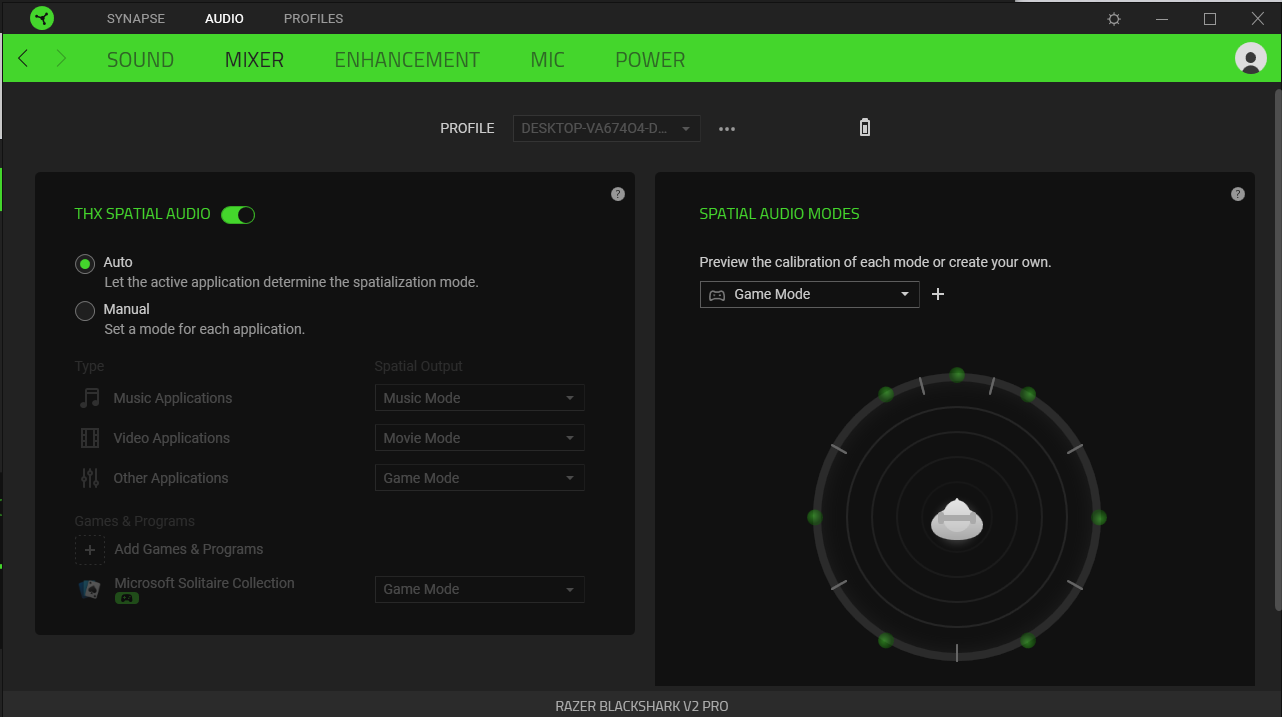Go forward with the right arrow
Screen dimensions: 1282x717
[x=61, y=59]
